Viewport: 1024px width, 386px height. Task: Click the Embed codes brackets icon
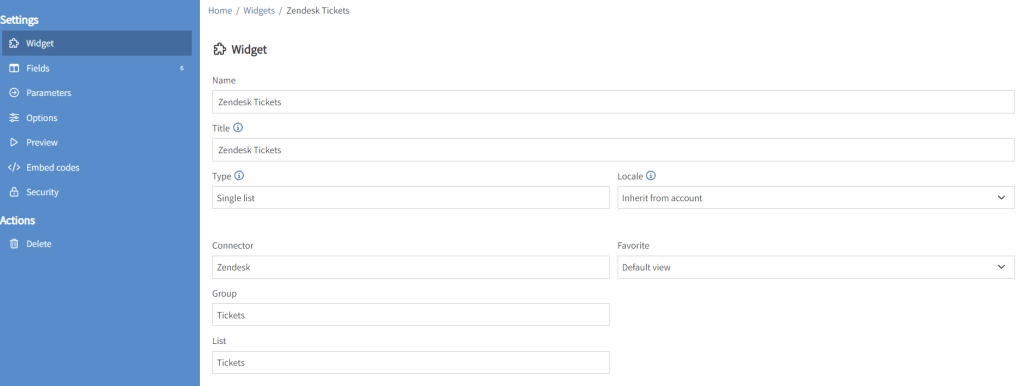click(14, 167)
